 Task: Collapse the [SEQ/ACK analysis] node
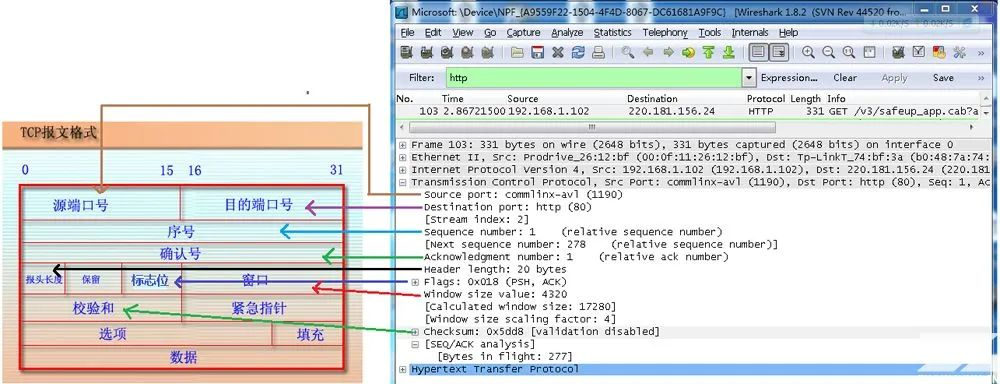(415, 344)
